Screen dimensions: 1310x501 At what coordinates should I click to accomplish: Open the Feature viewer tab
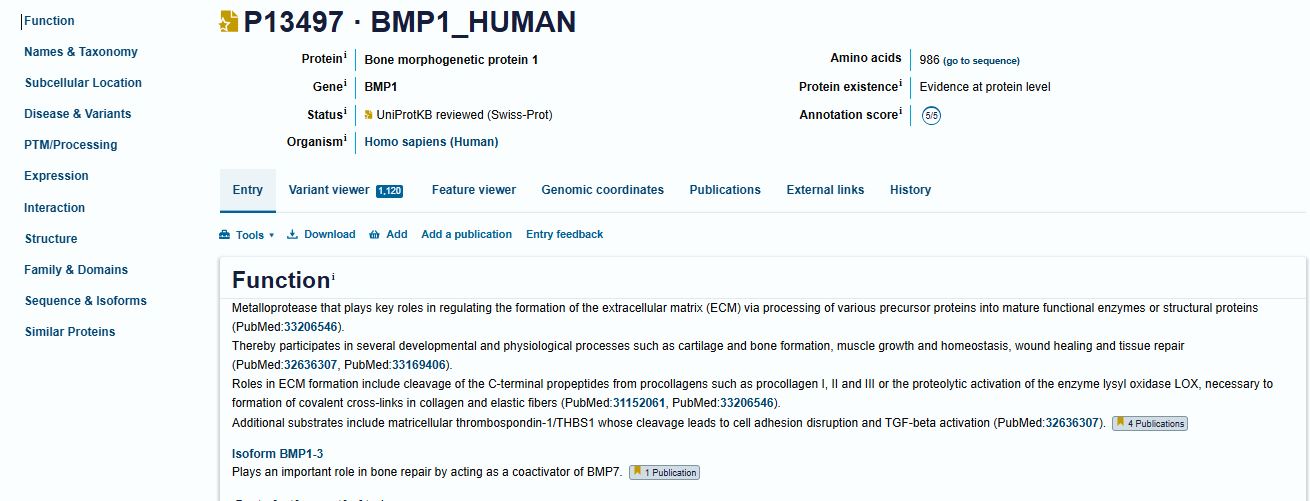pos(474,190)
